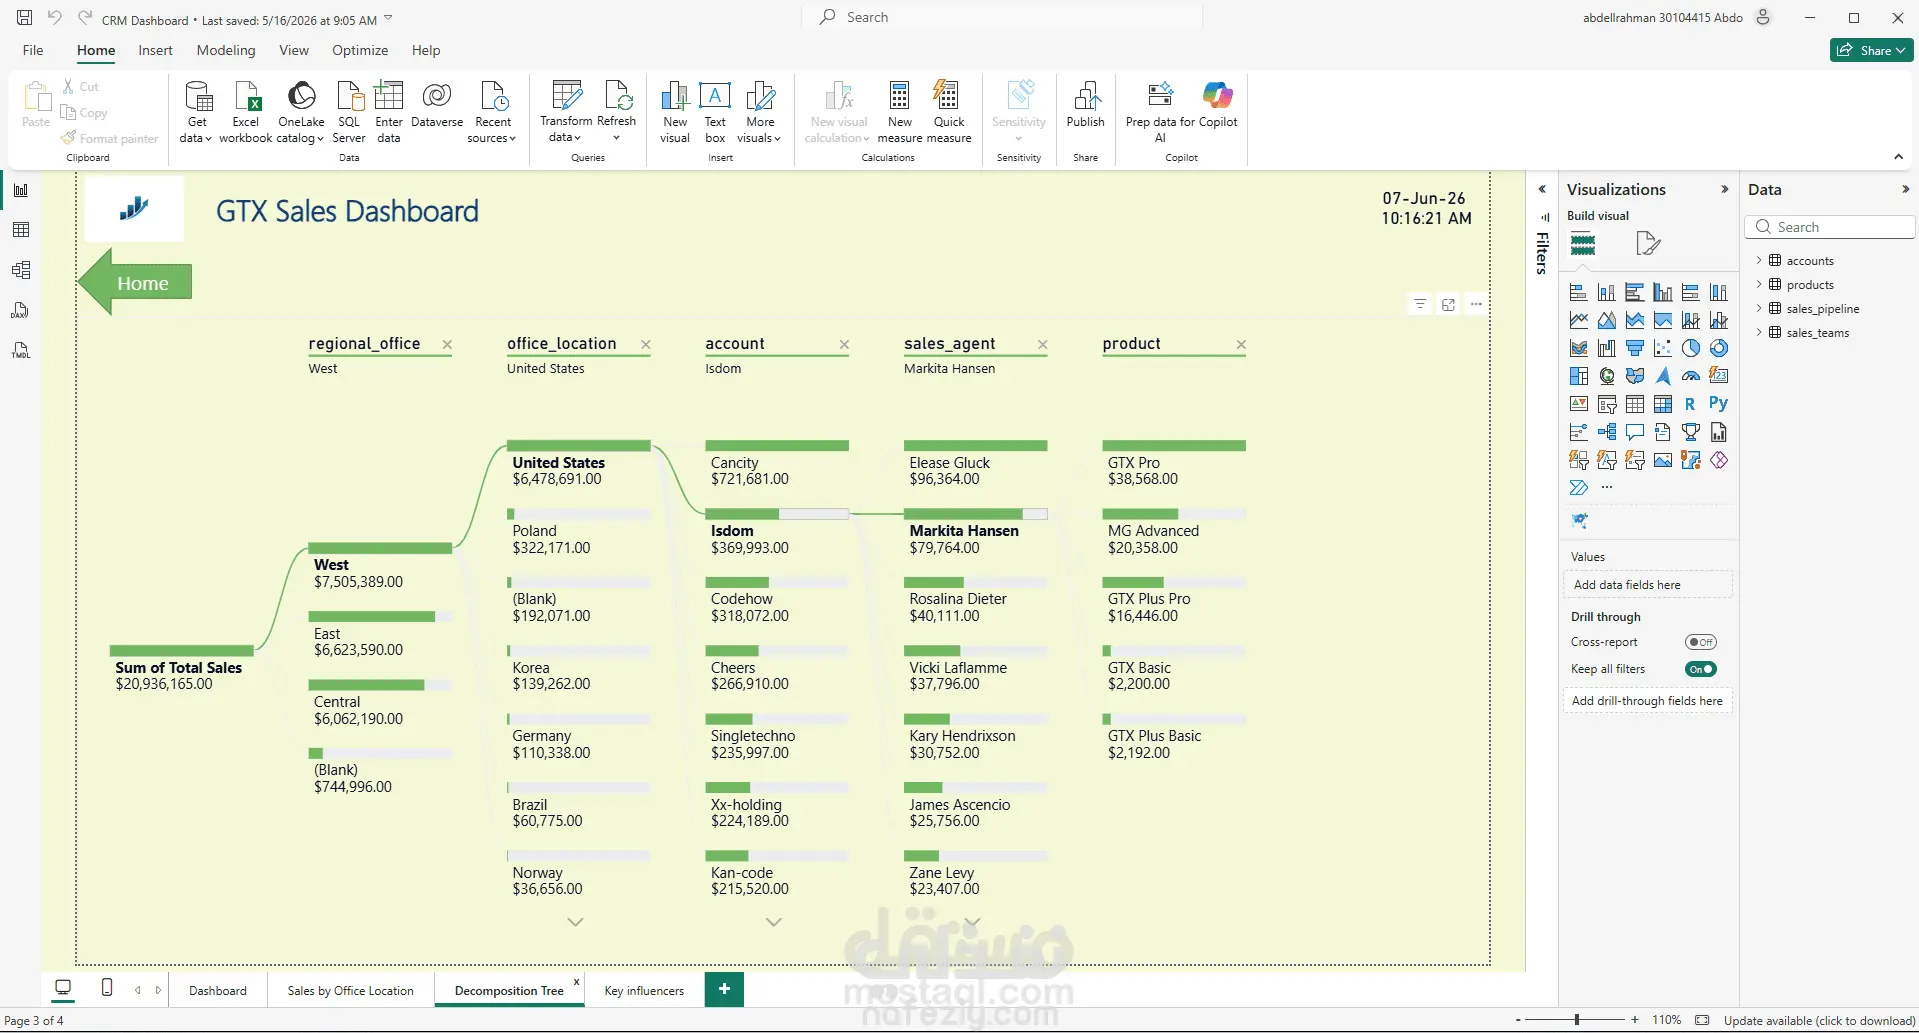Image resolution: width=1919 pixels, height=1033 pixels.
Task: Open Report view in left sidebar
Action: pyautogui.click(x=21, y=190)
